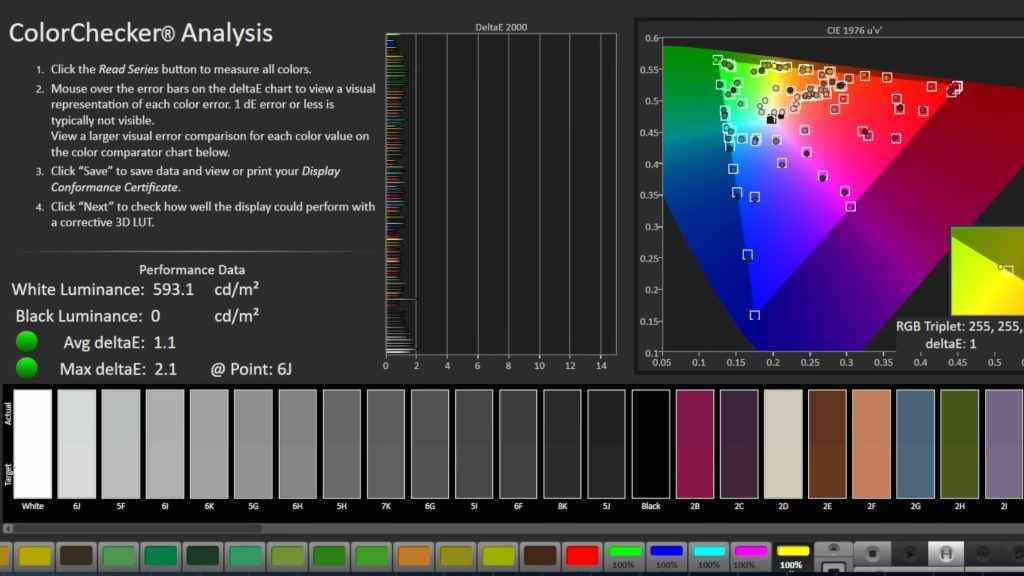
Task: Click the highlighted light-gray button in bottom toolbar
Action: click(x=946, y=554)
